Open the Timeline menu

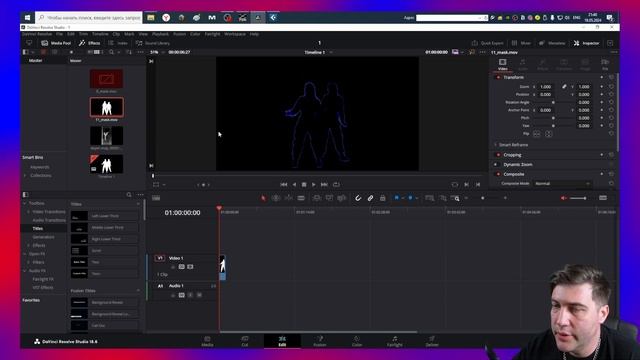[x=100, y=34]
